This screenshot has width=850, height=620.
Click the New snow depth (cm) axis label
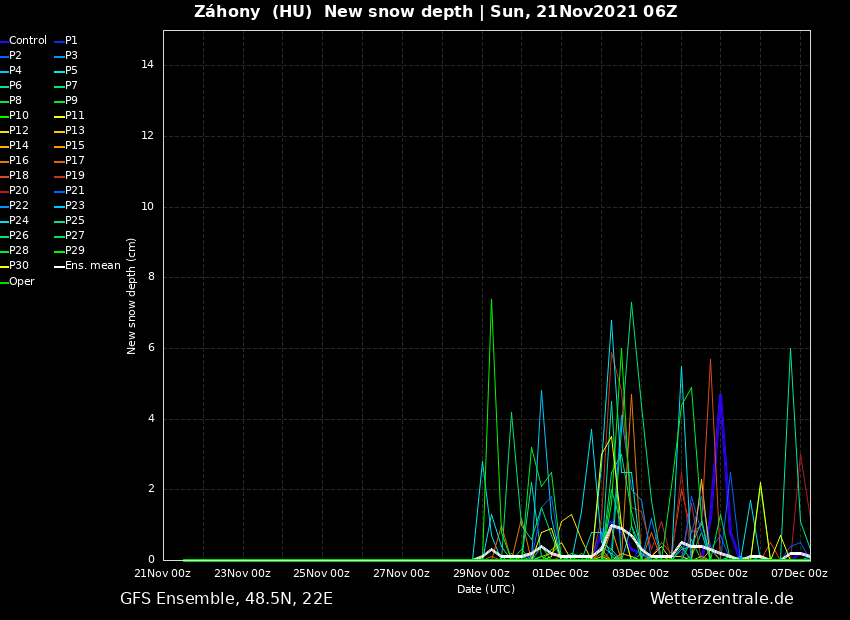point(132,296)
